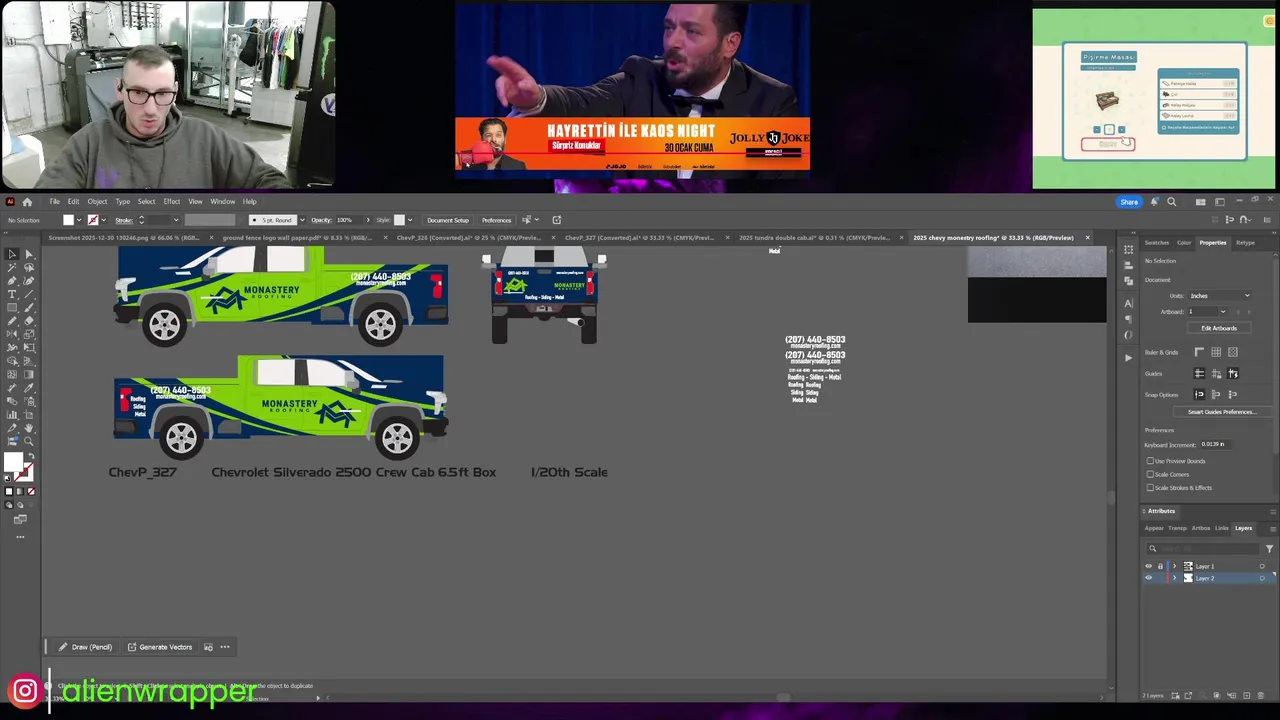Select the Artboard tool

pos(28,414)
